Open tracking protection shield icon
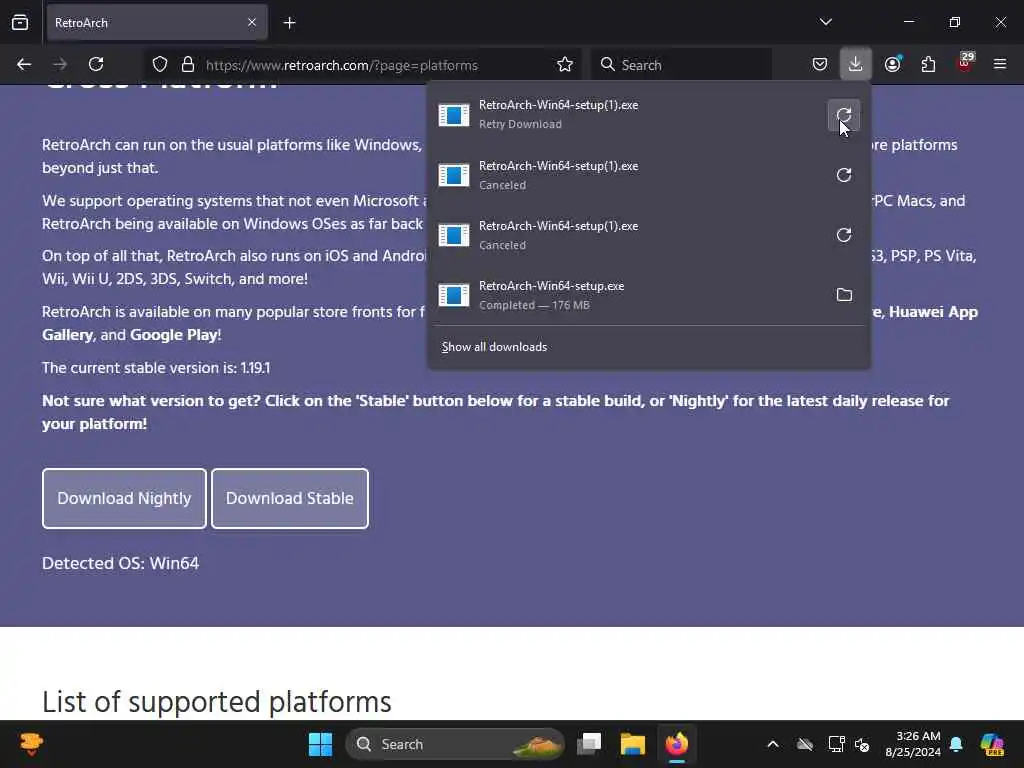Image resolution: width=1024 pixels, height=768 pixels. (160, 65)
